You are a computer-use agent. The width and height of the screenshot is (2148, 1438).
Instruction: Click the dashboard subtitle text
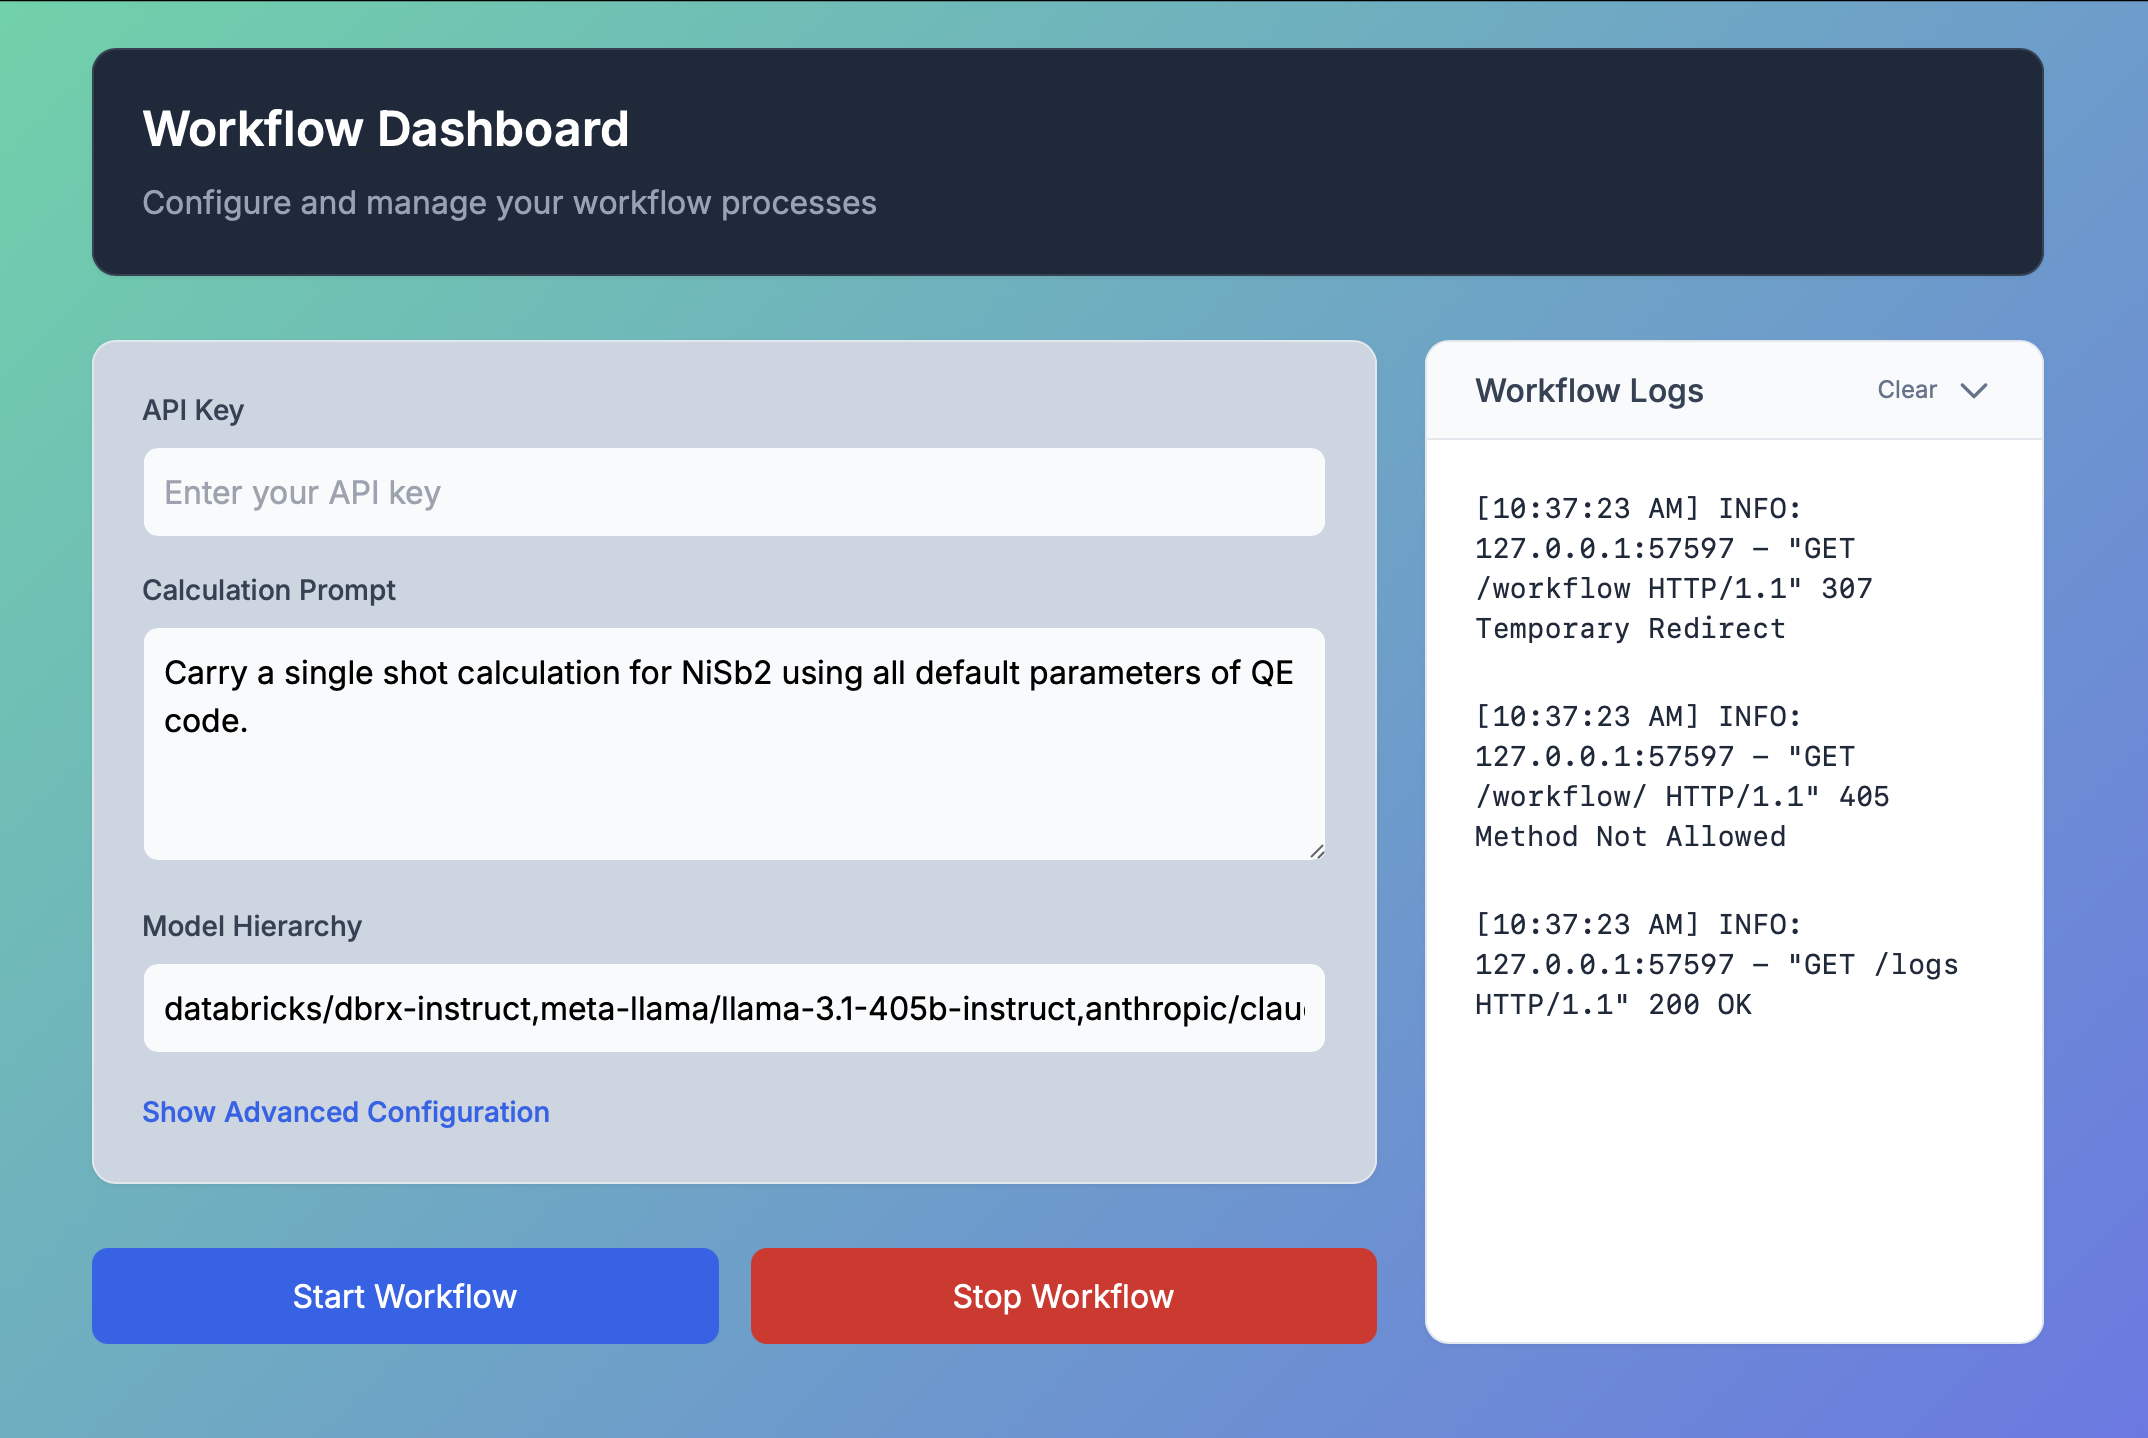click(509, 203)
